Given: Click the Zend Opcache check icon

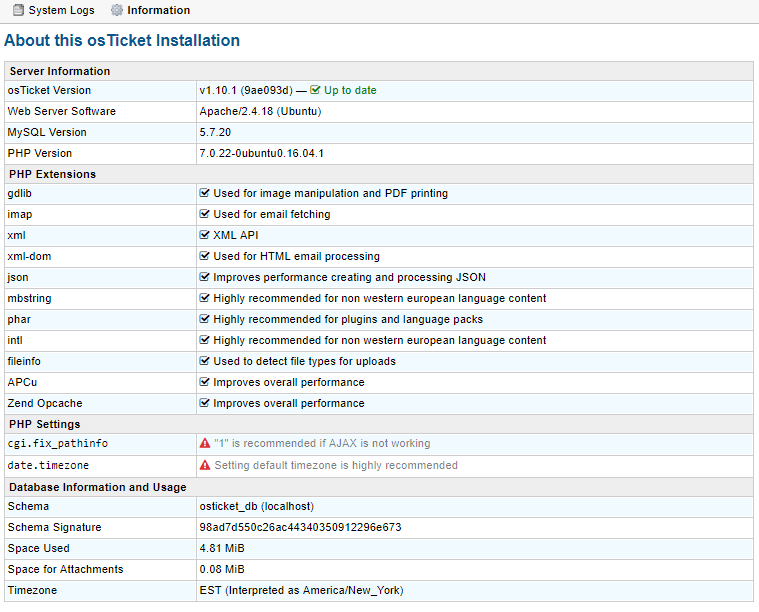Looking at the screenshot, I should point(204,403).
